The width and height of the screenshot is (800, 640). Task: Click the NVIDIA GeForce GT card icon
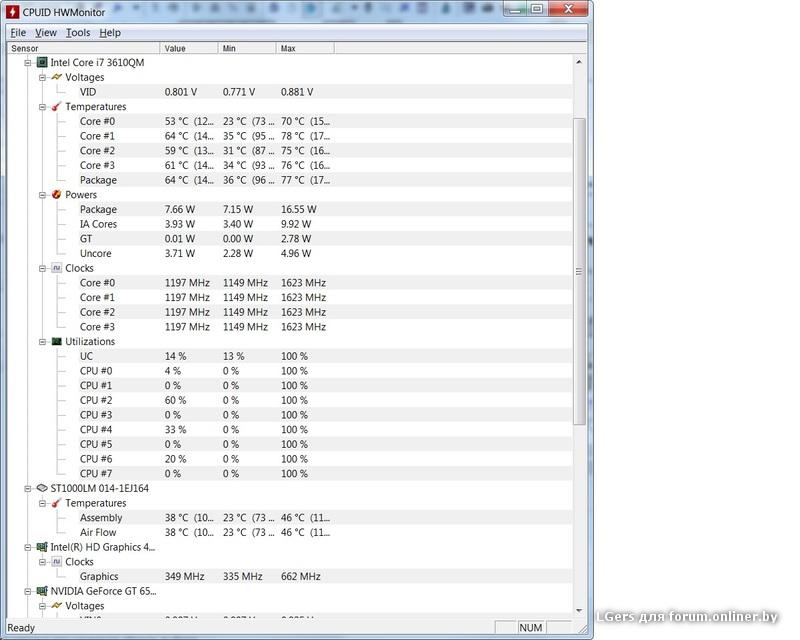tap(42, 591)
